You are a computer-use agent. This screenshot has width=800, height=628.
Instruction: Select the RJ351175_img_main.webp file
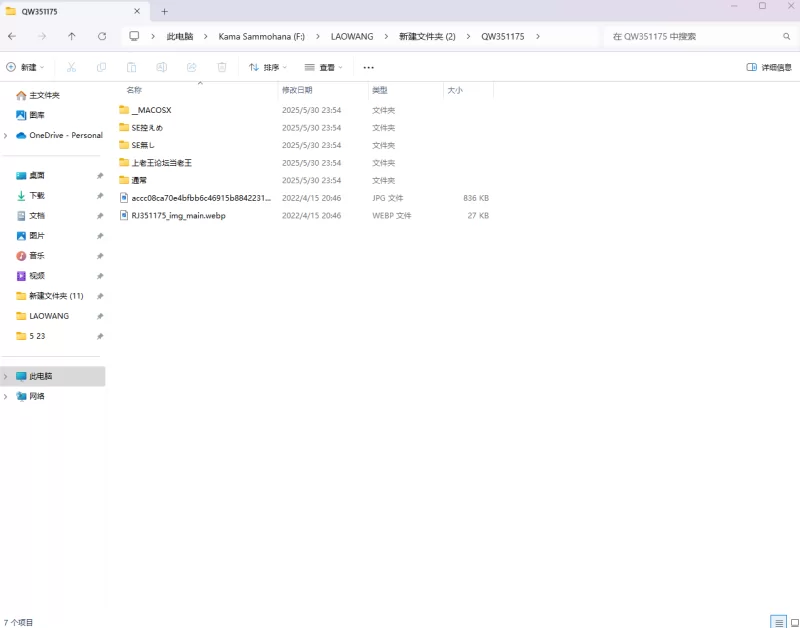point(178,216)
